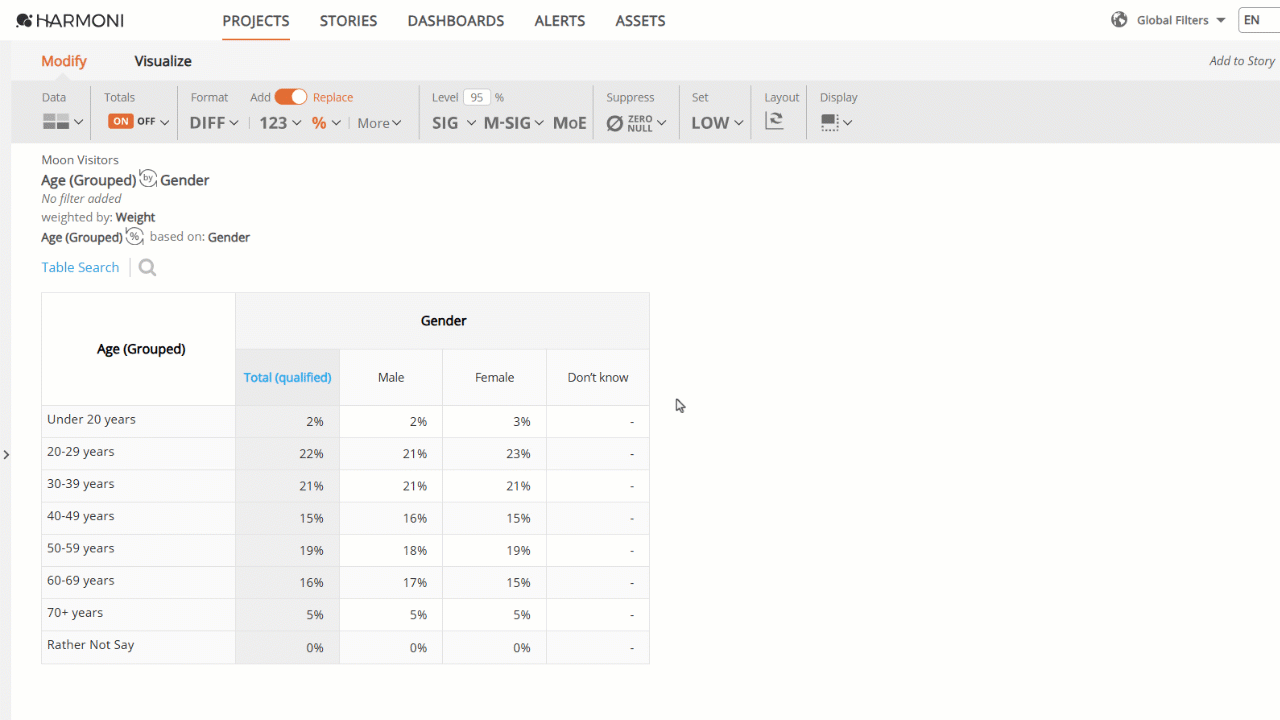Toggle Totals ON/OFF switch
This screenshot has width=1280, height=720.
[x=133, y=122]
